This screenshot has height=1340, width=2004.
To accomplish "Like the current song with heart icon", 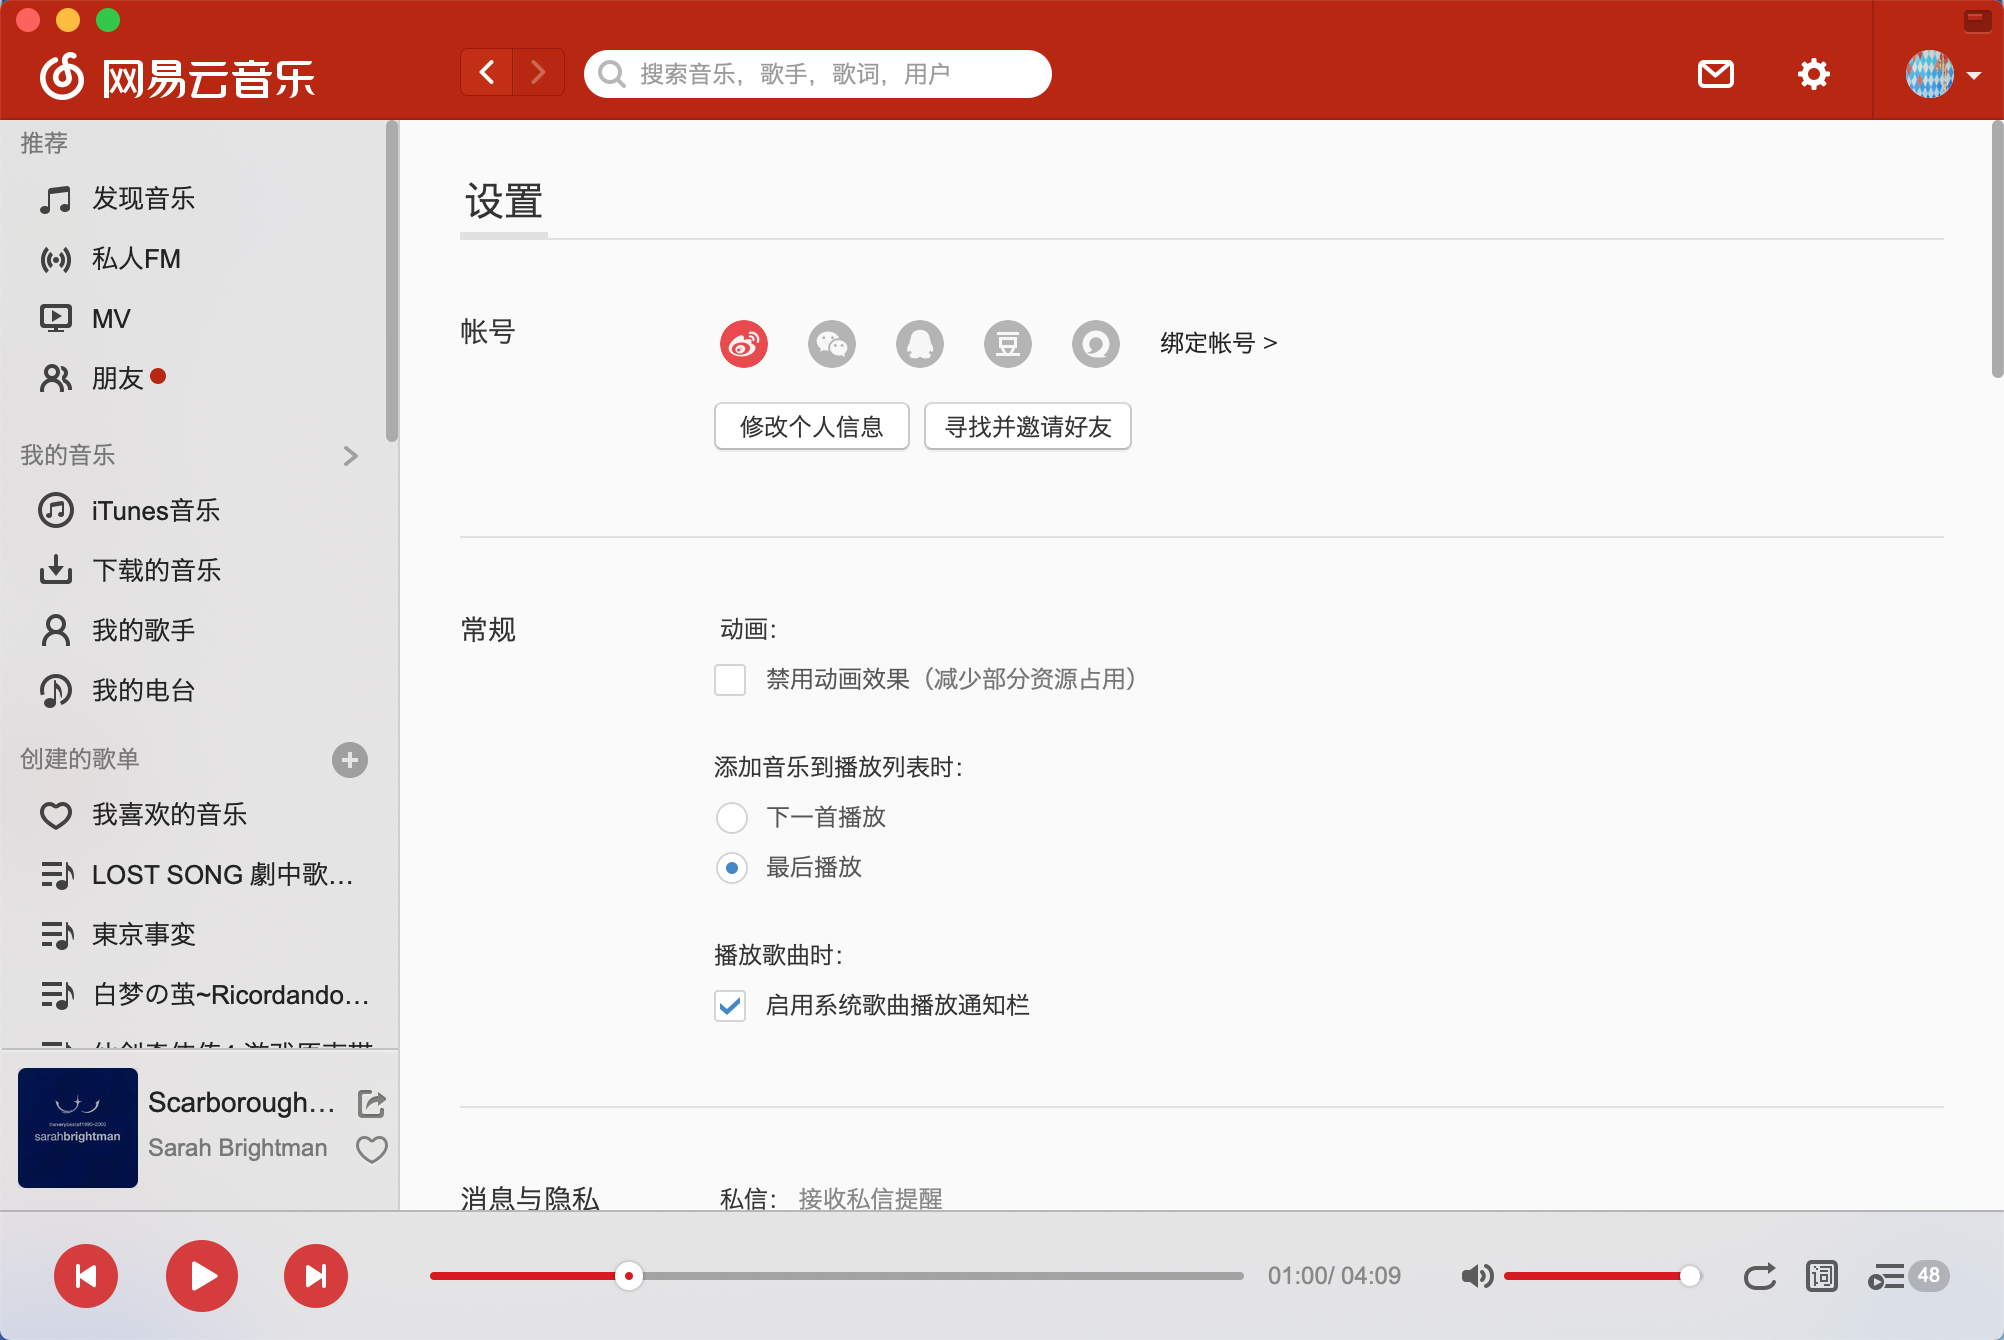I will point(372,1150).
